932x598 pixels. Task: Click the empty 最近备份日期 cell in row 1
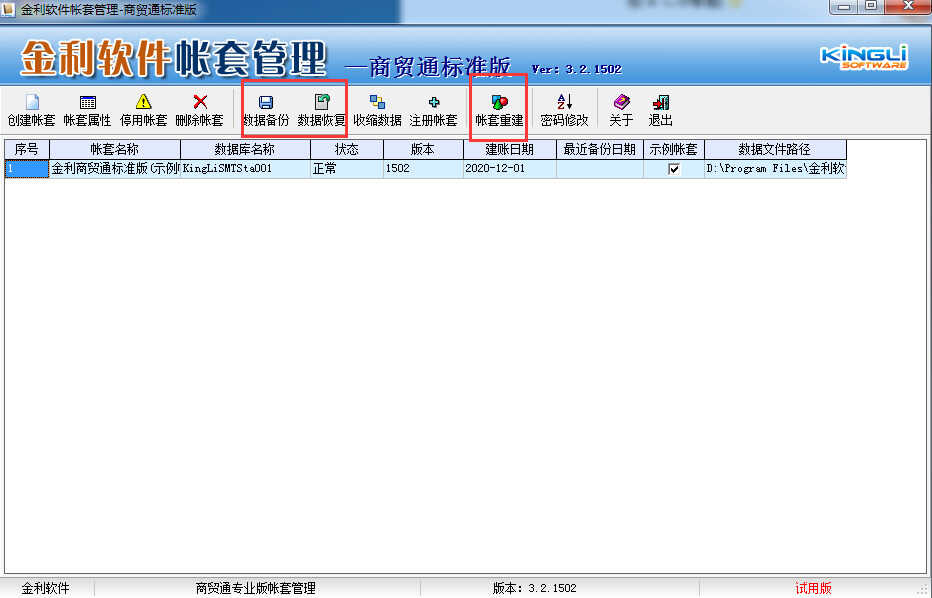[x=600, y=169]
